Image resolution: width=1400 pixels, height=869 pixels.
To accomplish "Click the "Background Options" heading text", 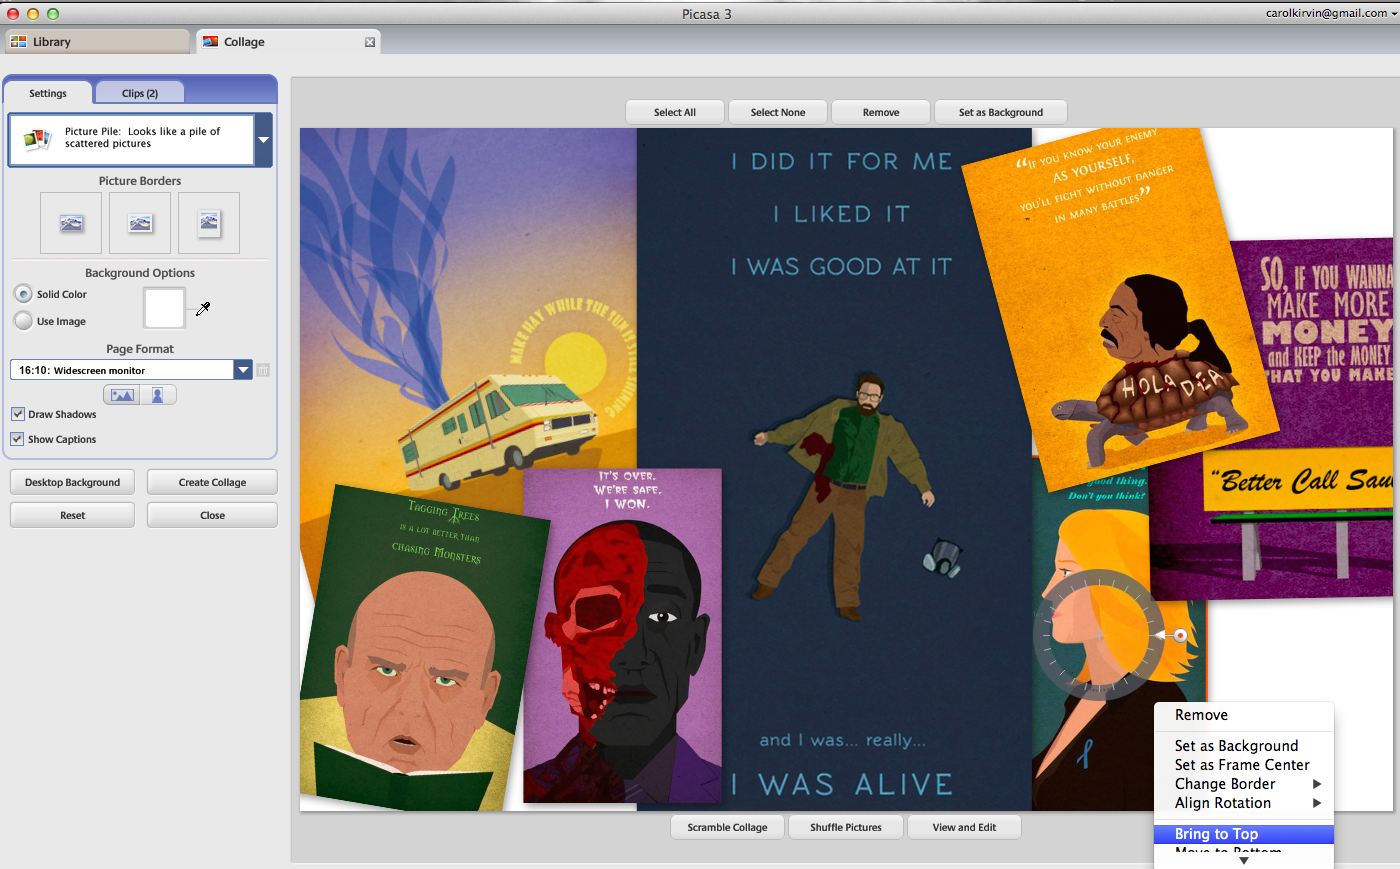I will (140, 273).
